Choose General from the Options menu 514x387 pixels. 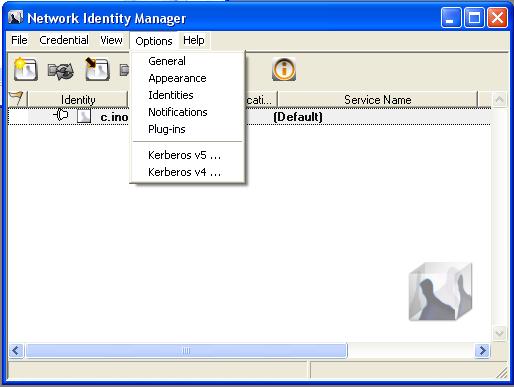point(187,61)
